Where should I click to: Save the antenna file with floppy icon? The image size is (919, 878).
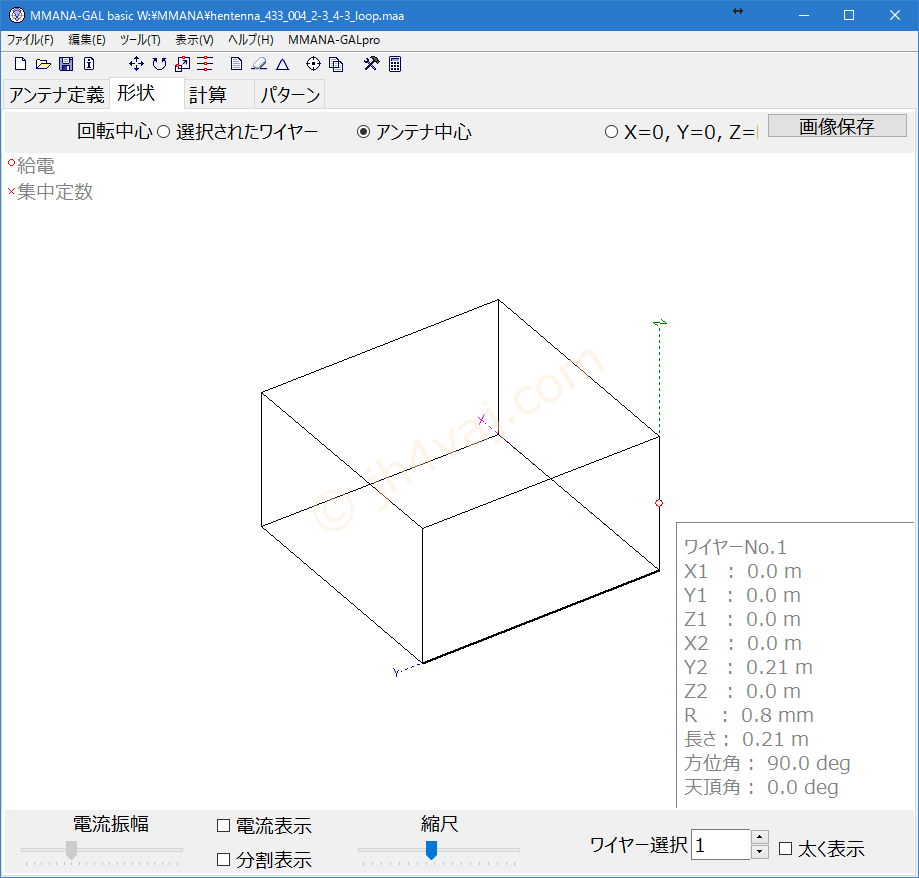(x=66, y=64)
